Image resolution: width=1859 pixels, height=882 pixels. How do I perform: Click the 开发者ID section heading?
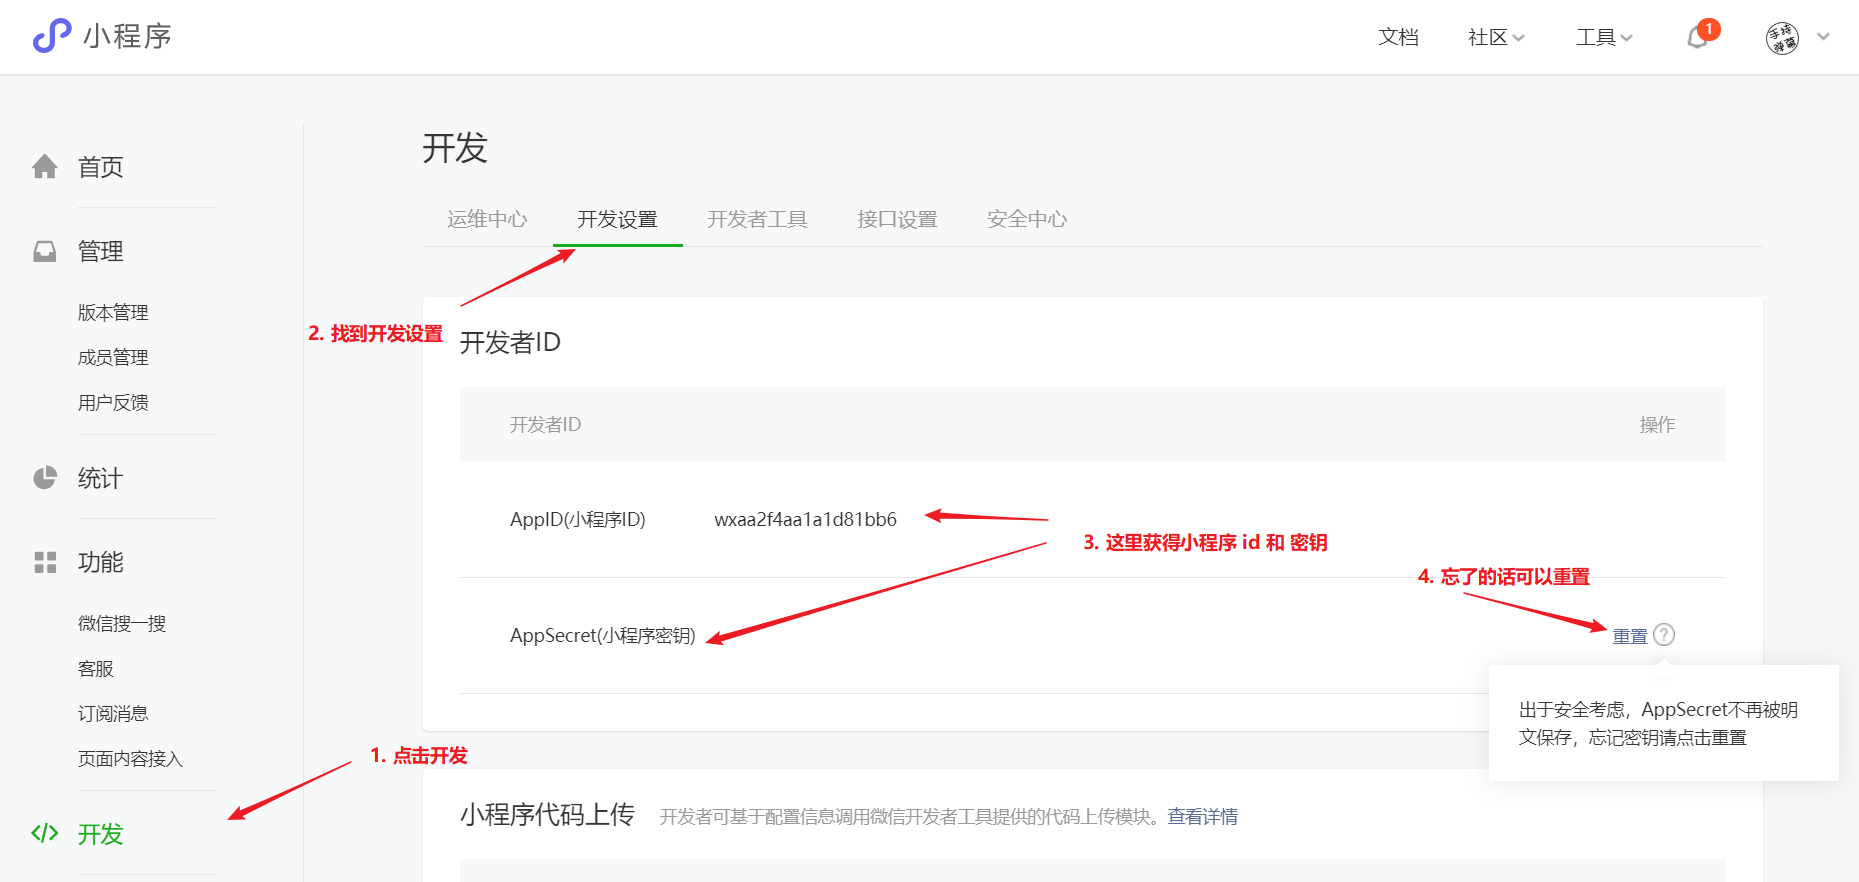(x=510, y=343)
